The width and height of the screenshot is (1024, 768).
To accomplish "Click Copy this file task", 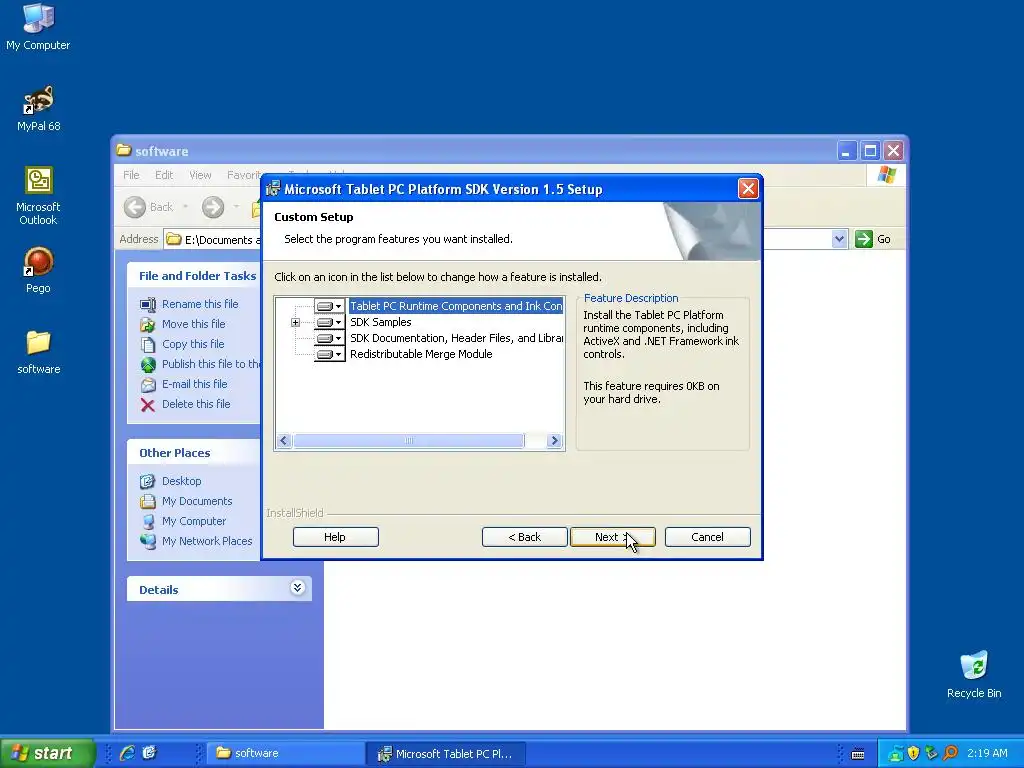I will click(x=193, y=344).
